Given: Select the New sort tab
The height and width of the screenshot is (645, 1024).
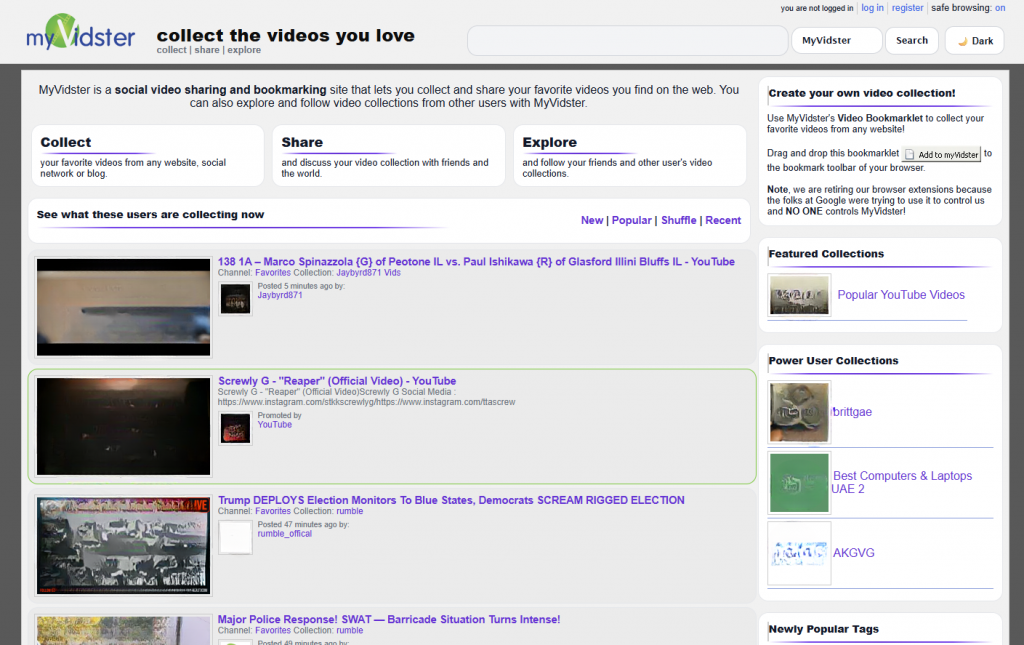Looking at the screenshot, I should (592, 221).
